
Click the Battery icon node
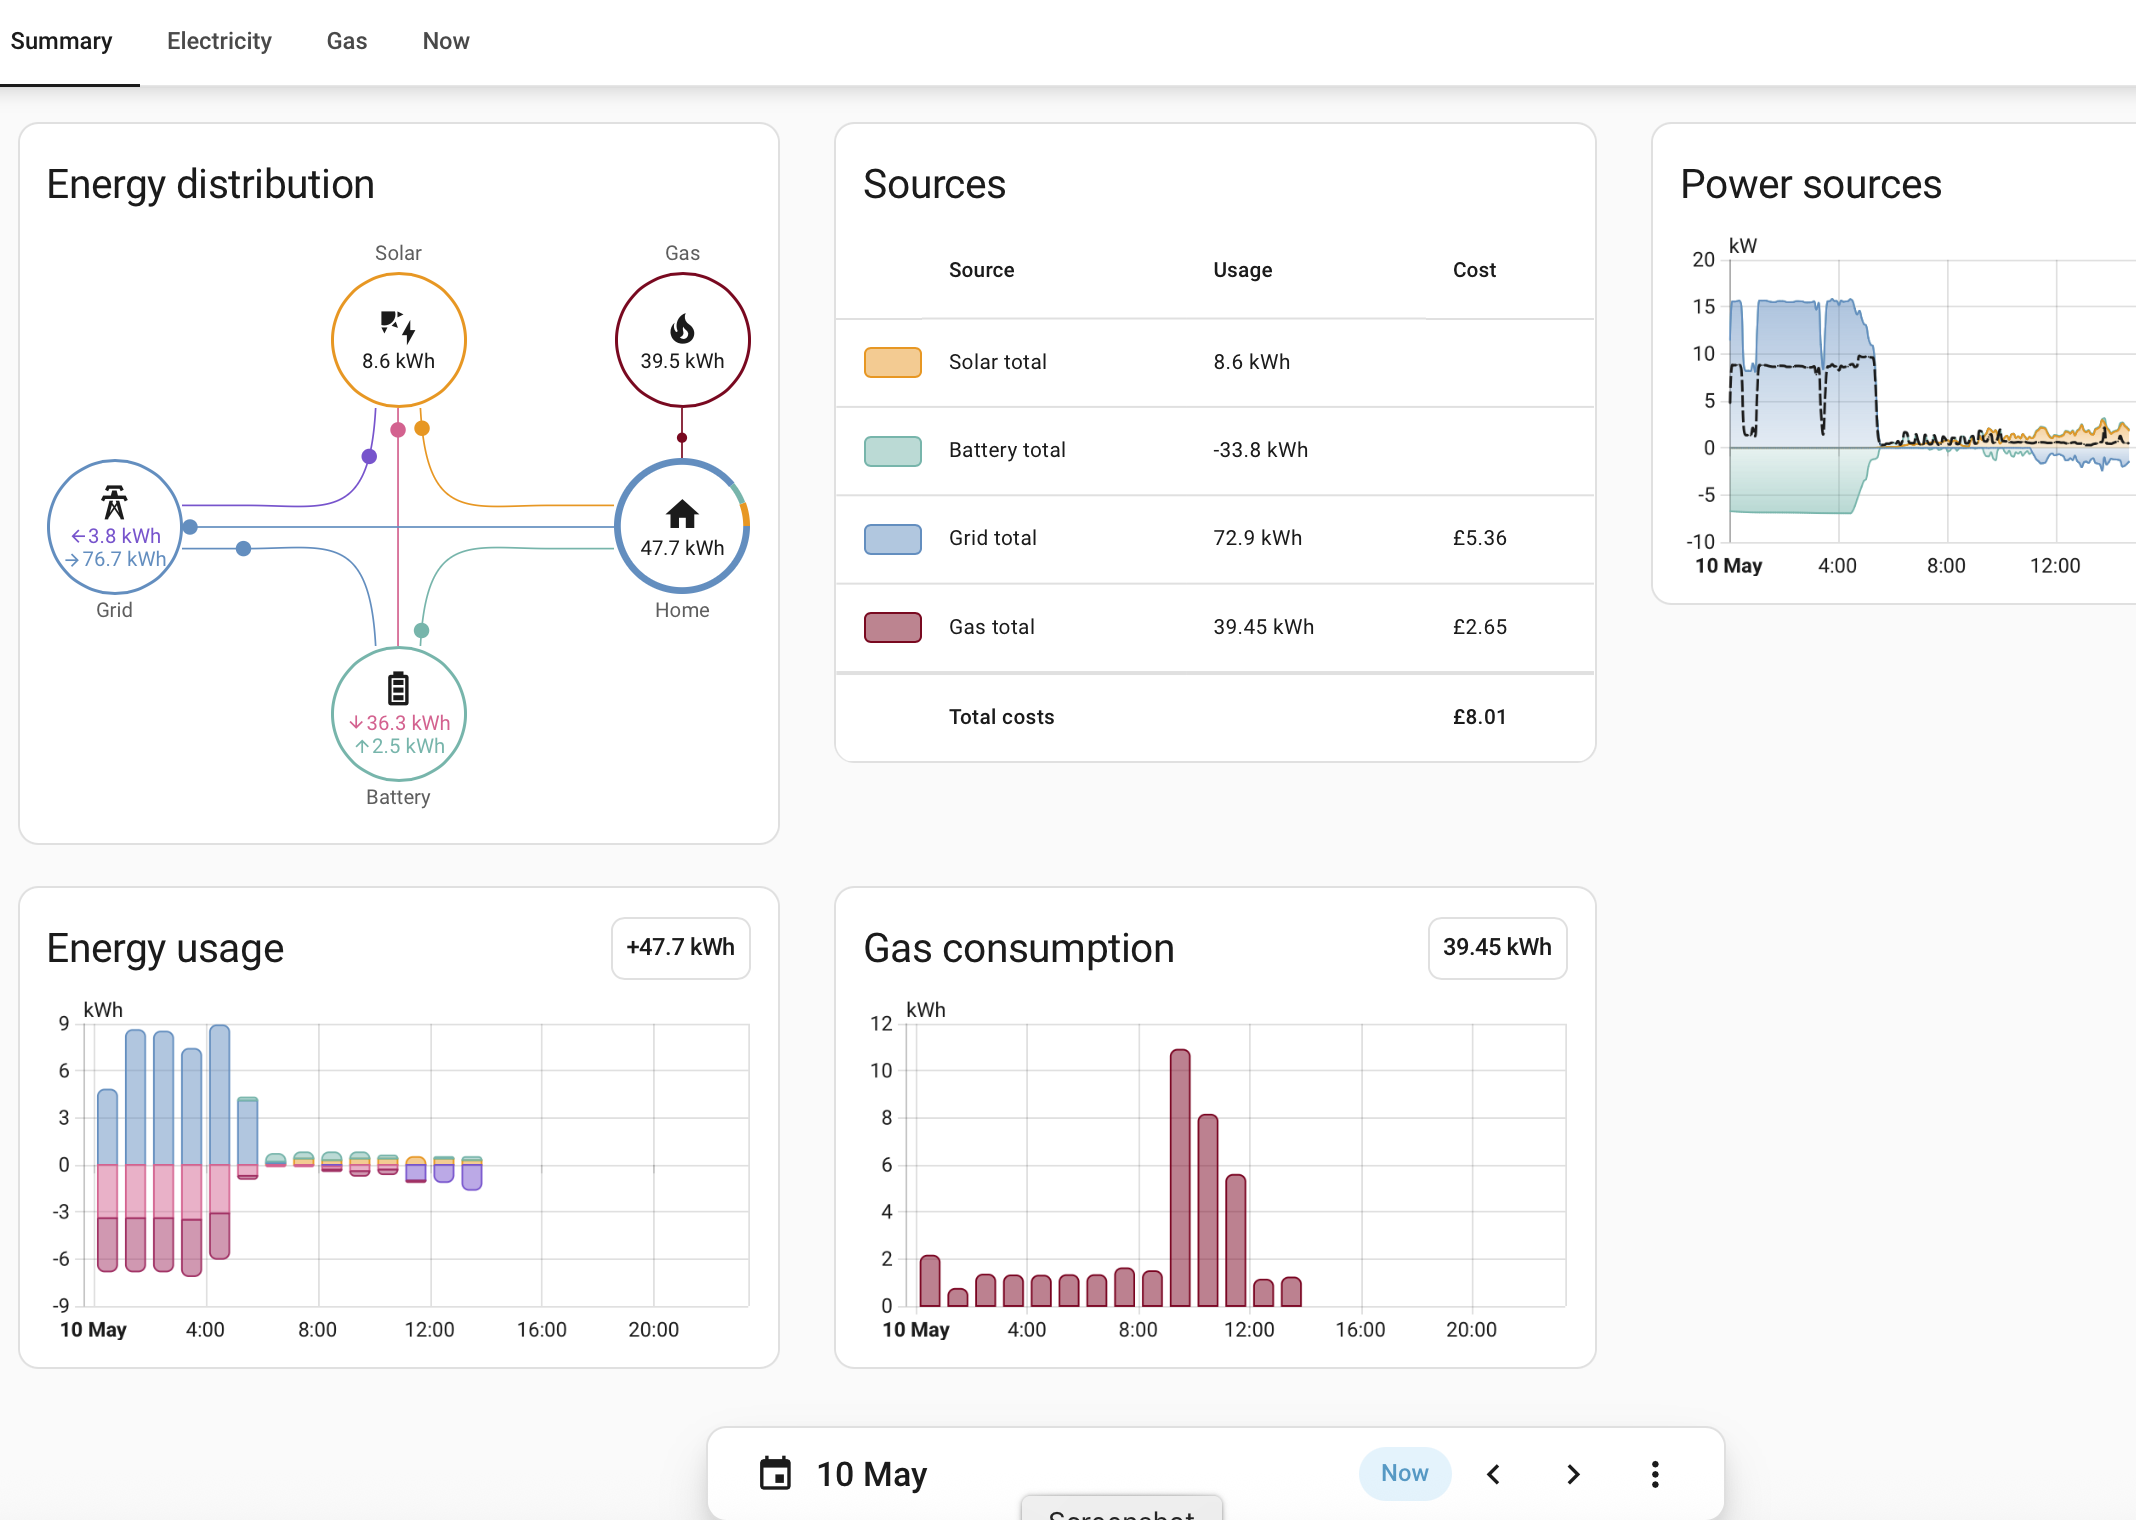coord(398,714)
